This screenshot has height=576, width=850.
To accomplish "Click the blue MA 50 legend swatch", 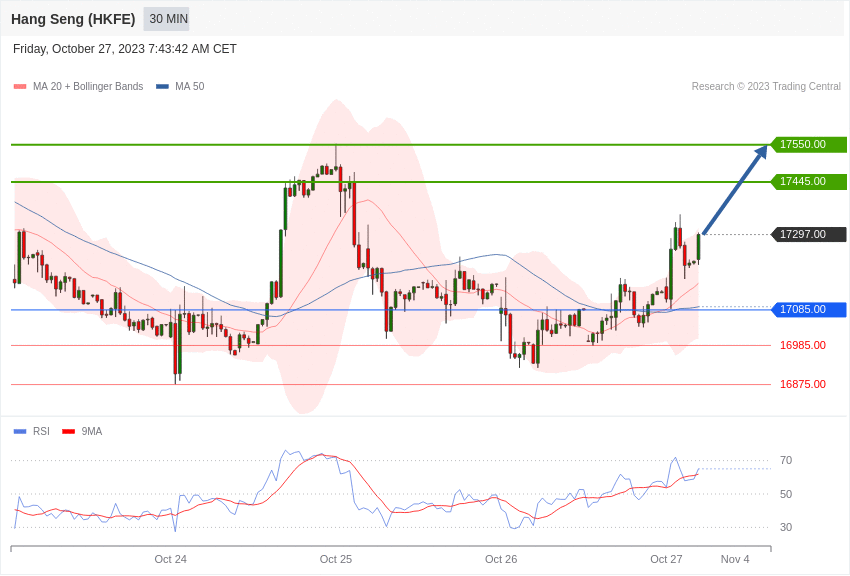I will pos(163,87).
